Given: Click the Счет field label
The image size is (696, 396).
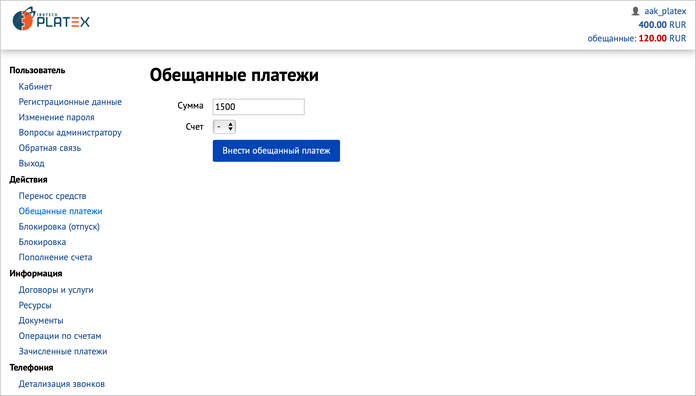Looking at the screenshot, I should point(194,127).
